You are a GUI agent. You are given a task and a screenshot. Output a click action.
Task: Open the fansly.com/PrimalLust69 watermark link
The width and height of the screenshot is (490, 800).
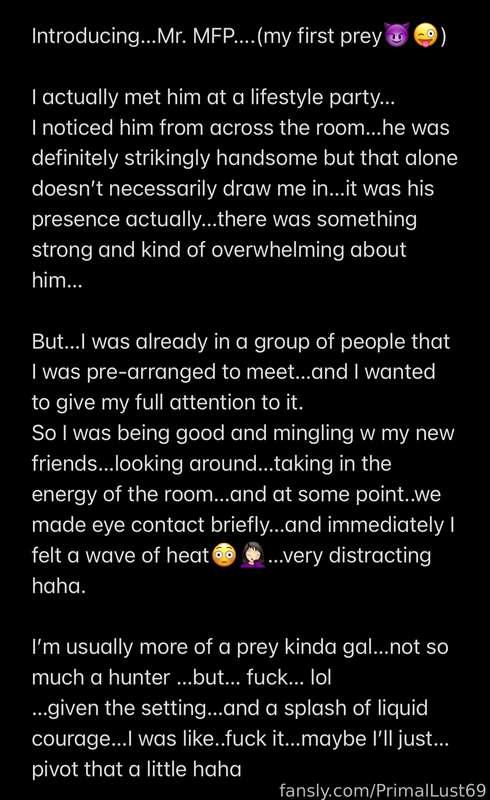pos(383,790)
